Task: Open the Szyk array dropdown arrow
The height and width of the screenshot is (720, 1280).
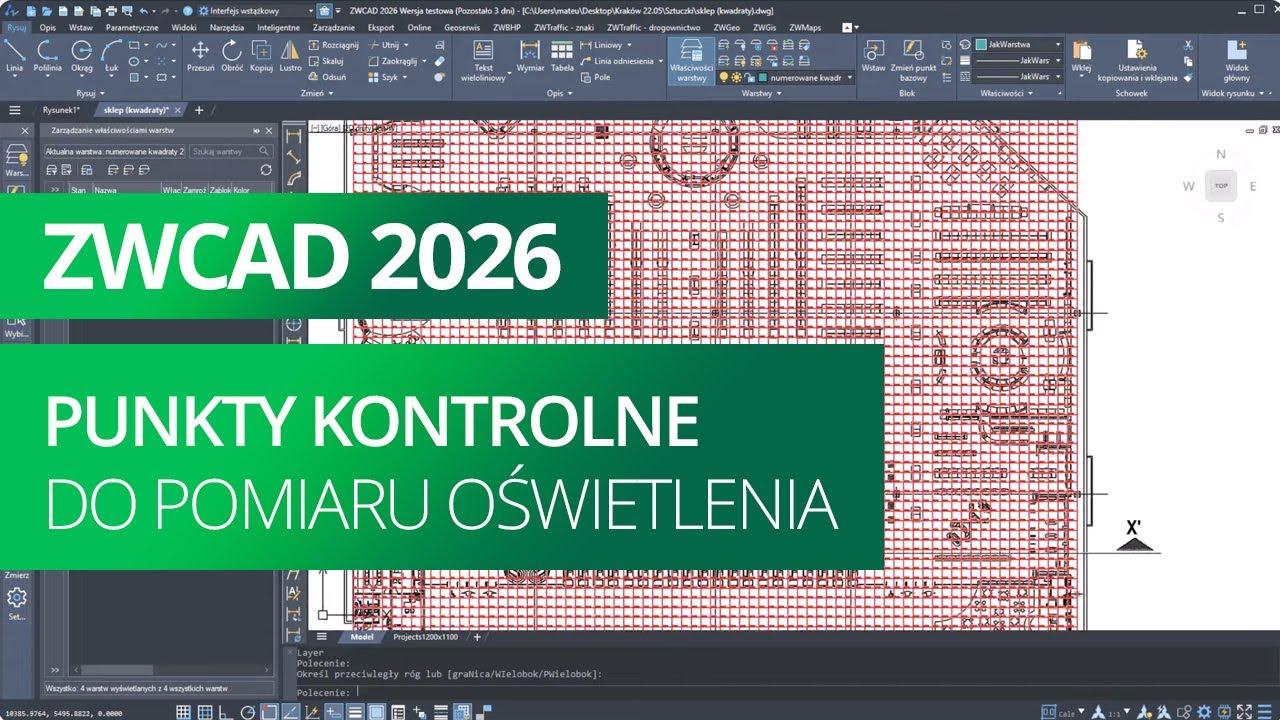Action: (x=403, y=77)
